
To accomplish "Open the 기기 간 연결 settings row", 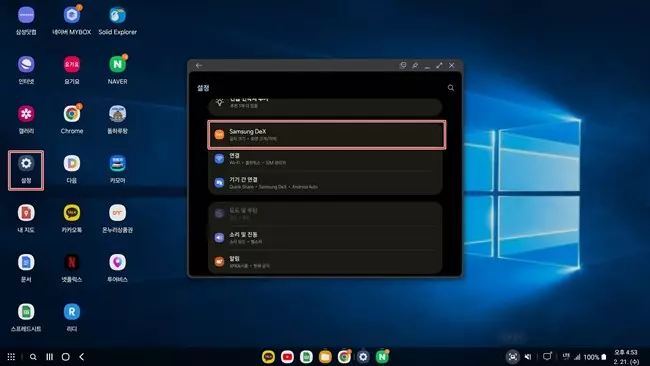I will point(325,183).
